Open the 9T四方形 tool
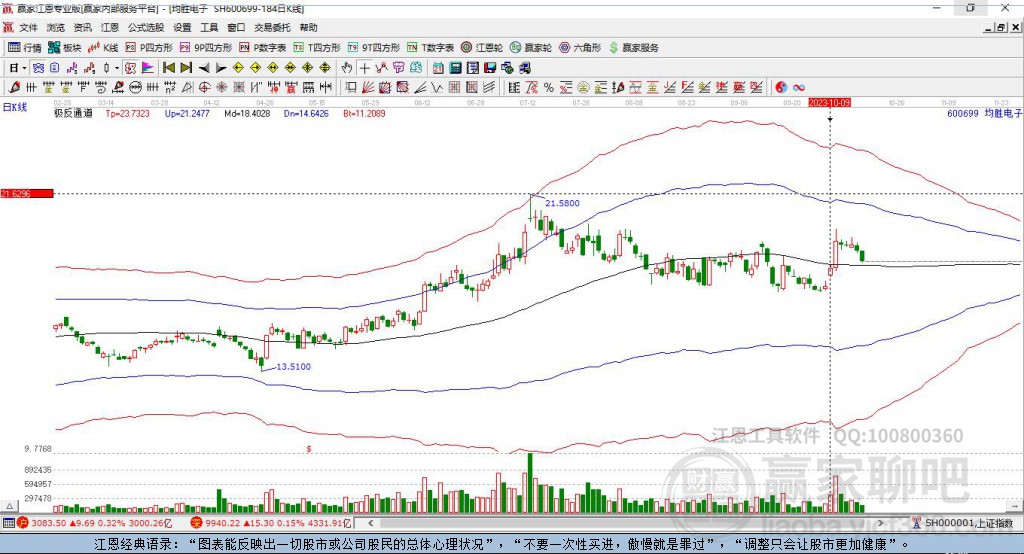The height and width of the screenshot is (554, 1024). [x=374, y=48]
